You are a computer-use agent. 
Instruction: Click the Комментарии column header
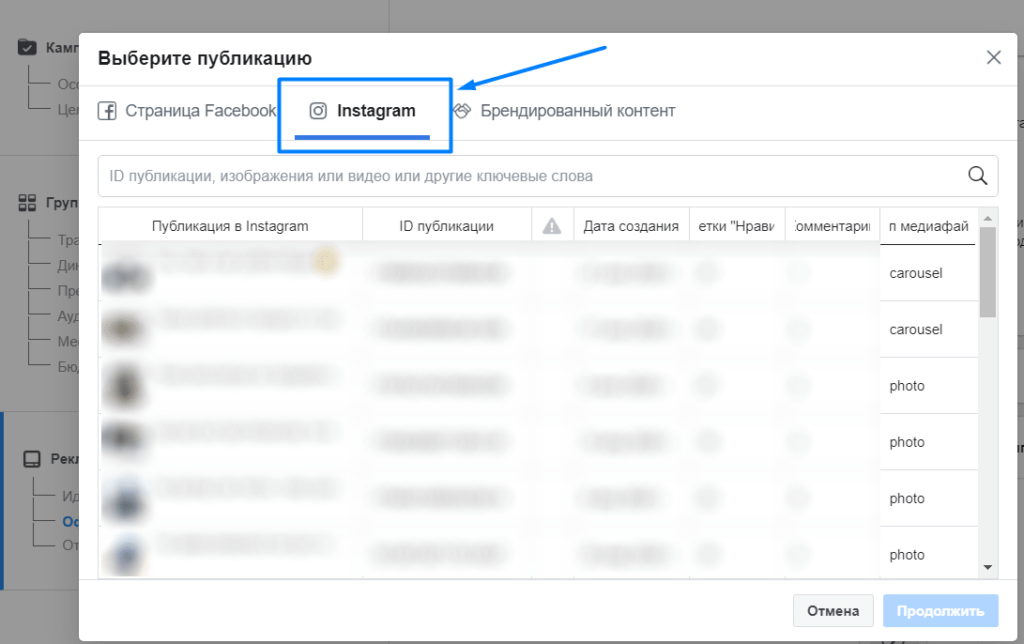pyautogui.click(x=832, y=226)
